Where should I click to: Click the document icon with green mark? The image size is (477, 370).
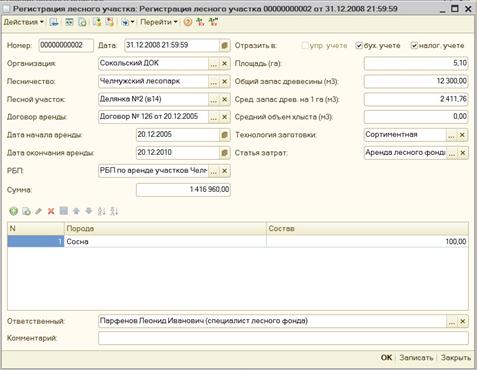click(x=97, y=22)
